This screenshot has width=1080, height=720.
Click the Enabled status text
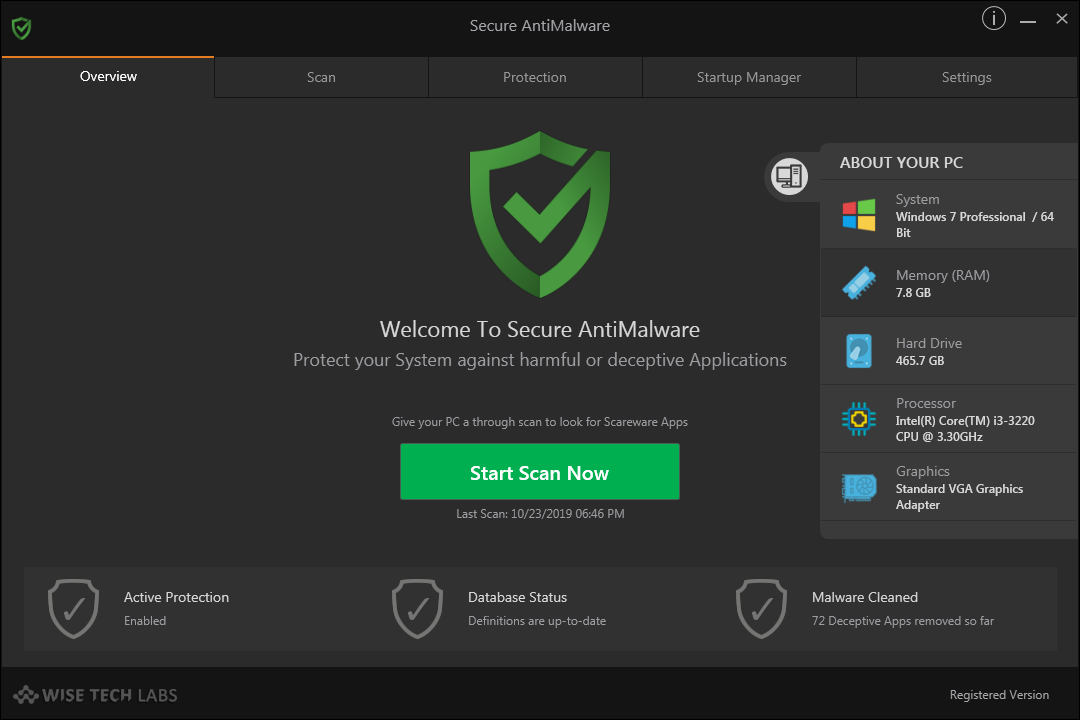(145, 621)
